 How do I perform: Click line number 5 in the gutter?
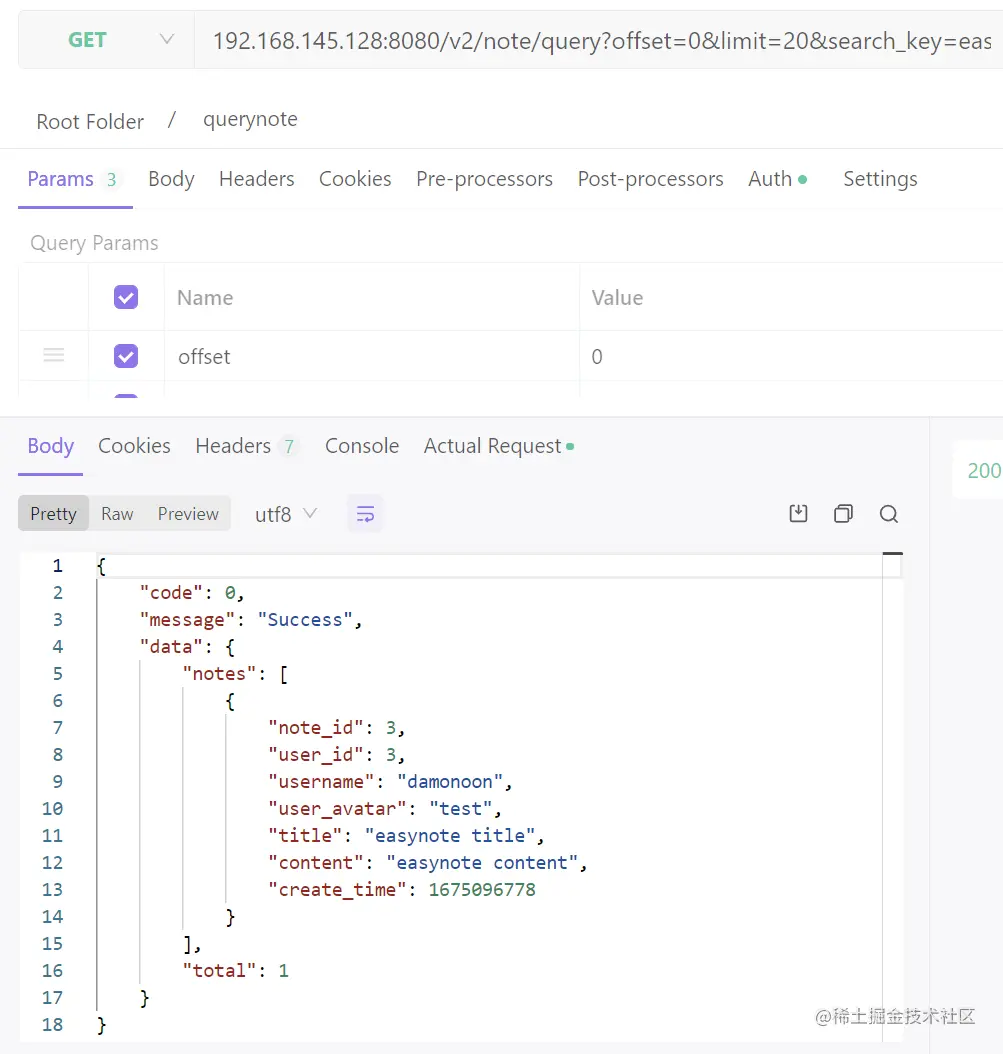58,674
